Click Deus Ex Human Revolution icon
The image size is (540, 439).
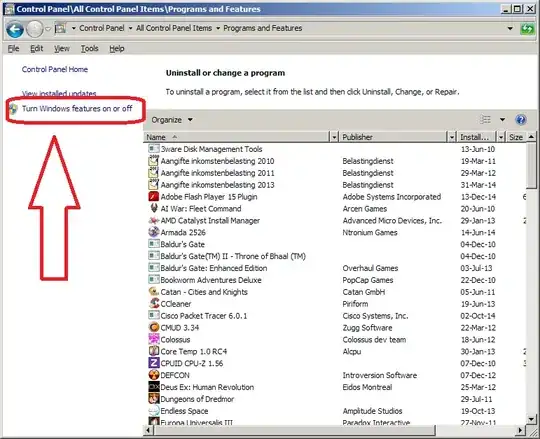(x=154, y=387)
